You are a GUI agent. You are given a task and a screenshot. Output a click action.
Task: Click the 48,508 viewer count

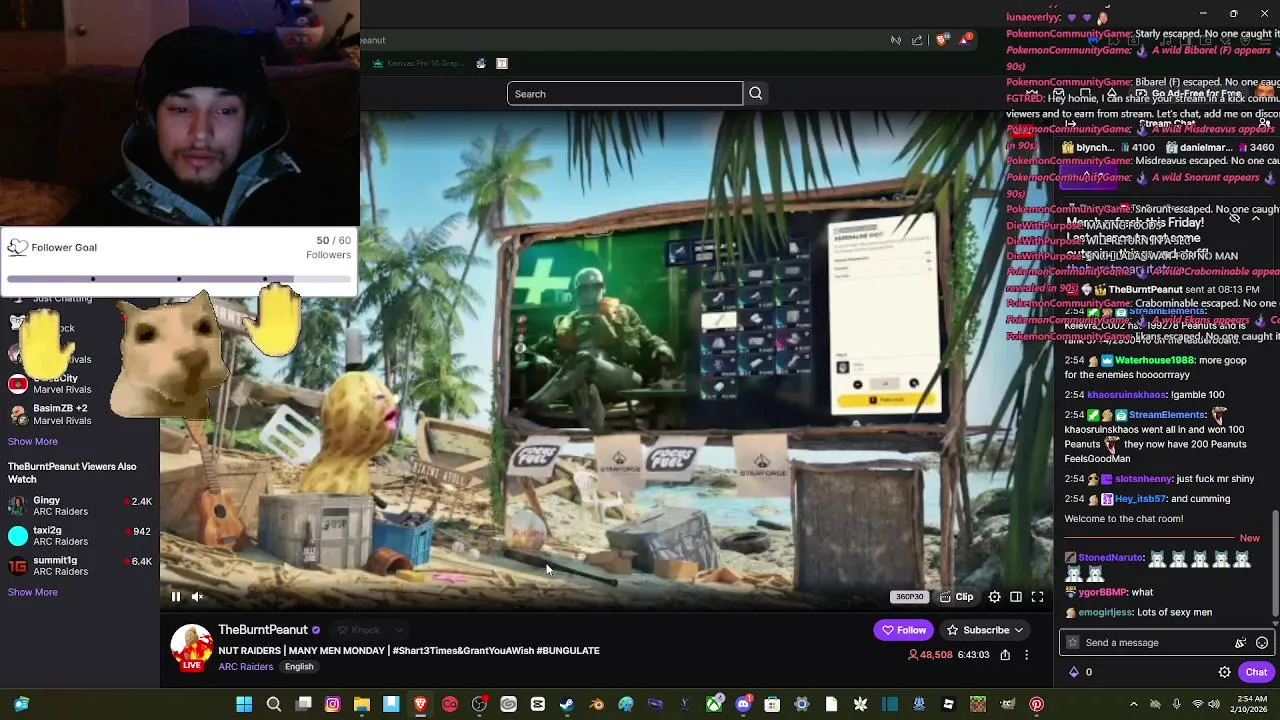pos(930,655)
